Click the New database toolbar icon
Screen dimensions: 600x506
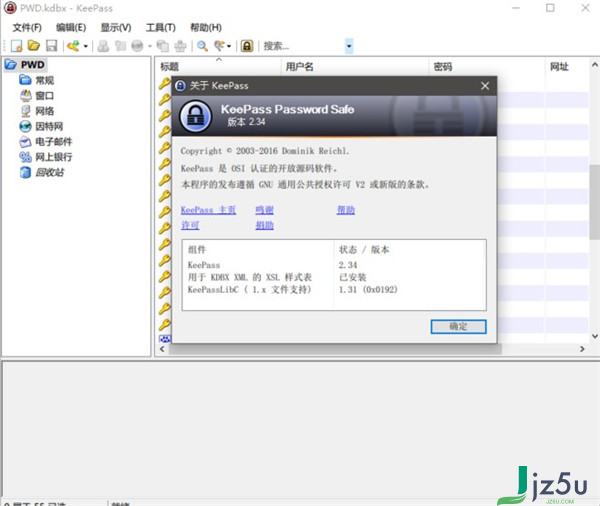coord(17,46)
